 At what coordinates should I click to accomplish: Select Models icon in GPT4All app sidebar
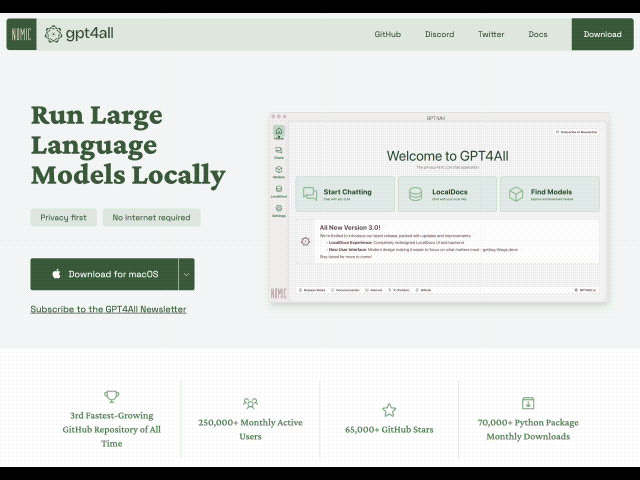pyautogui.click(x=279, y=172)
